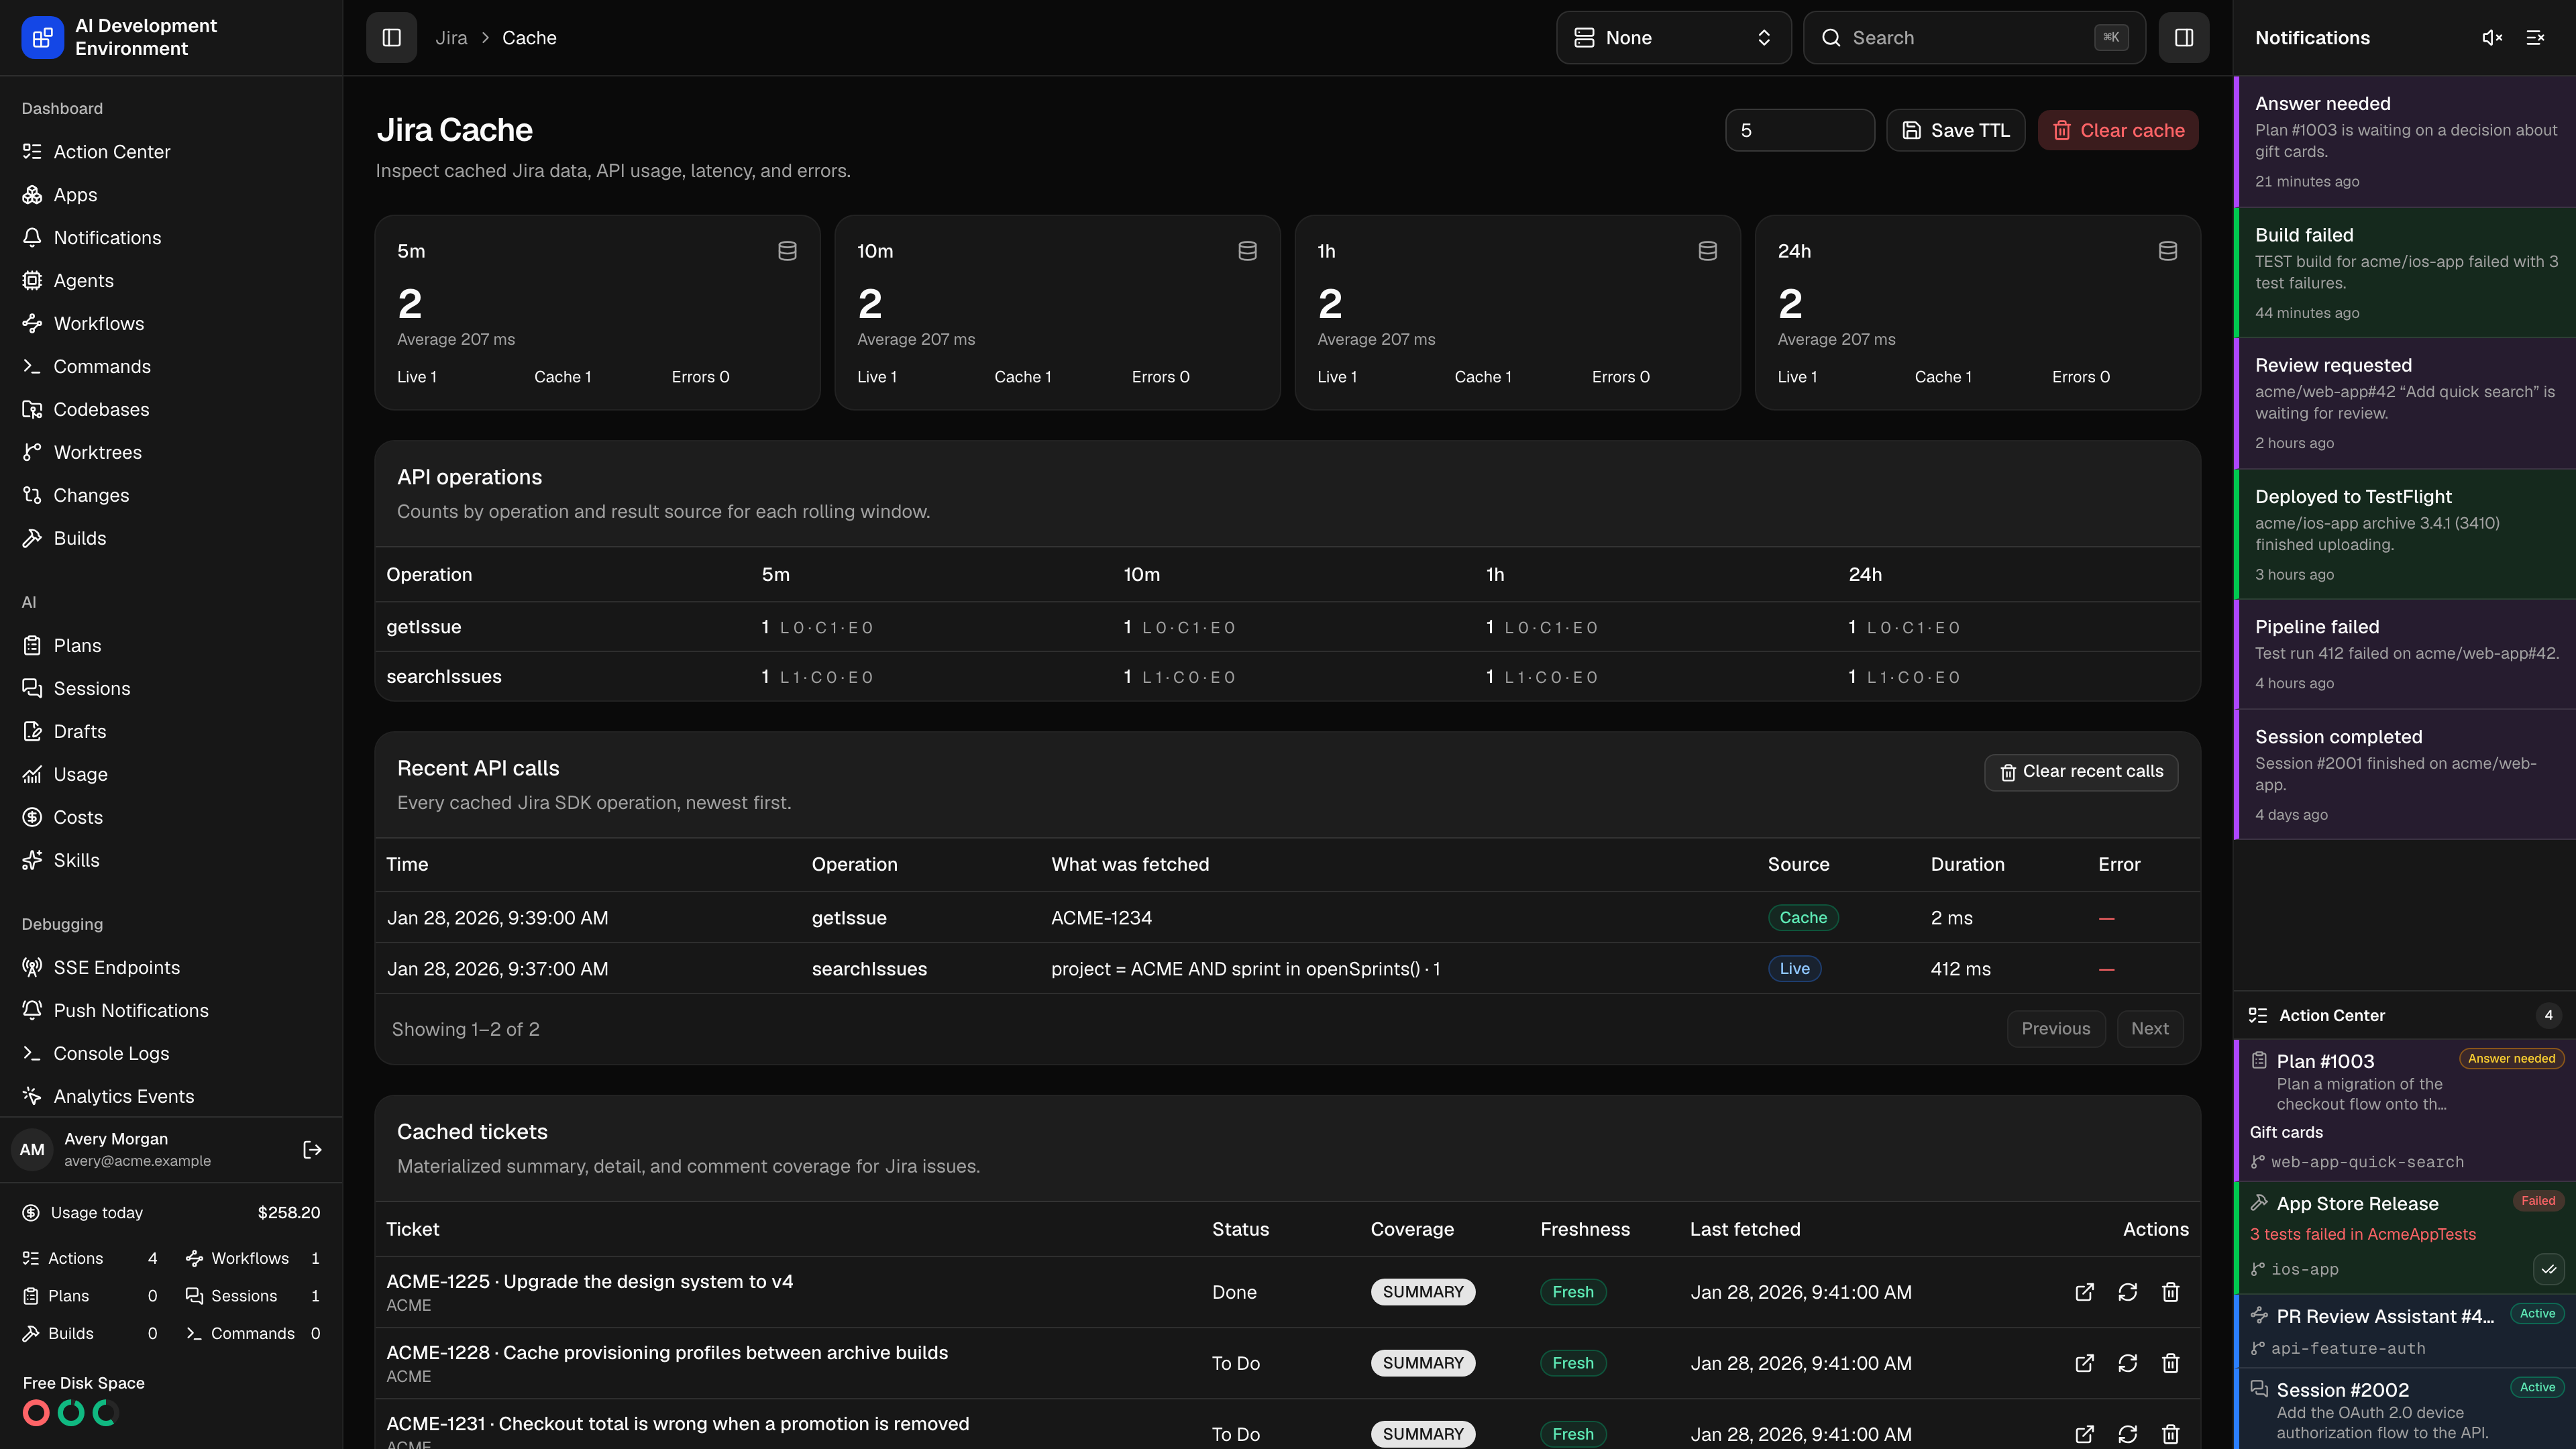Toggle the left sidebar panel icon
2576x1449 pixels.
pyautogui.click(x=391, y=38)
